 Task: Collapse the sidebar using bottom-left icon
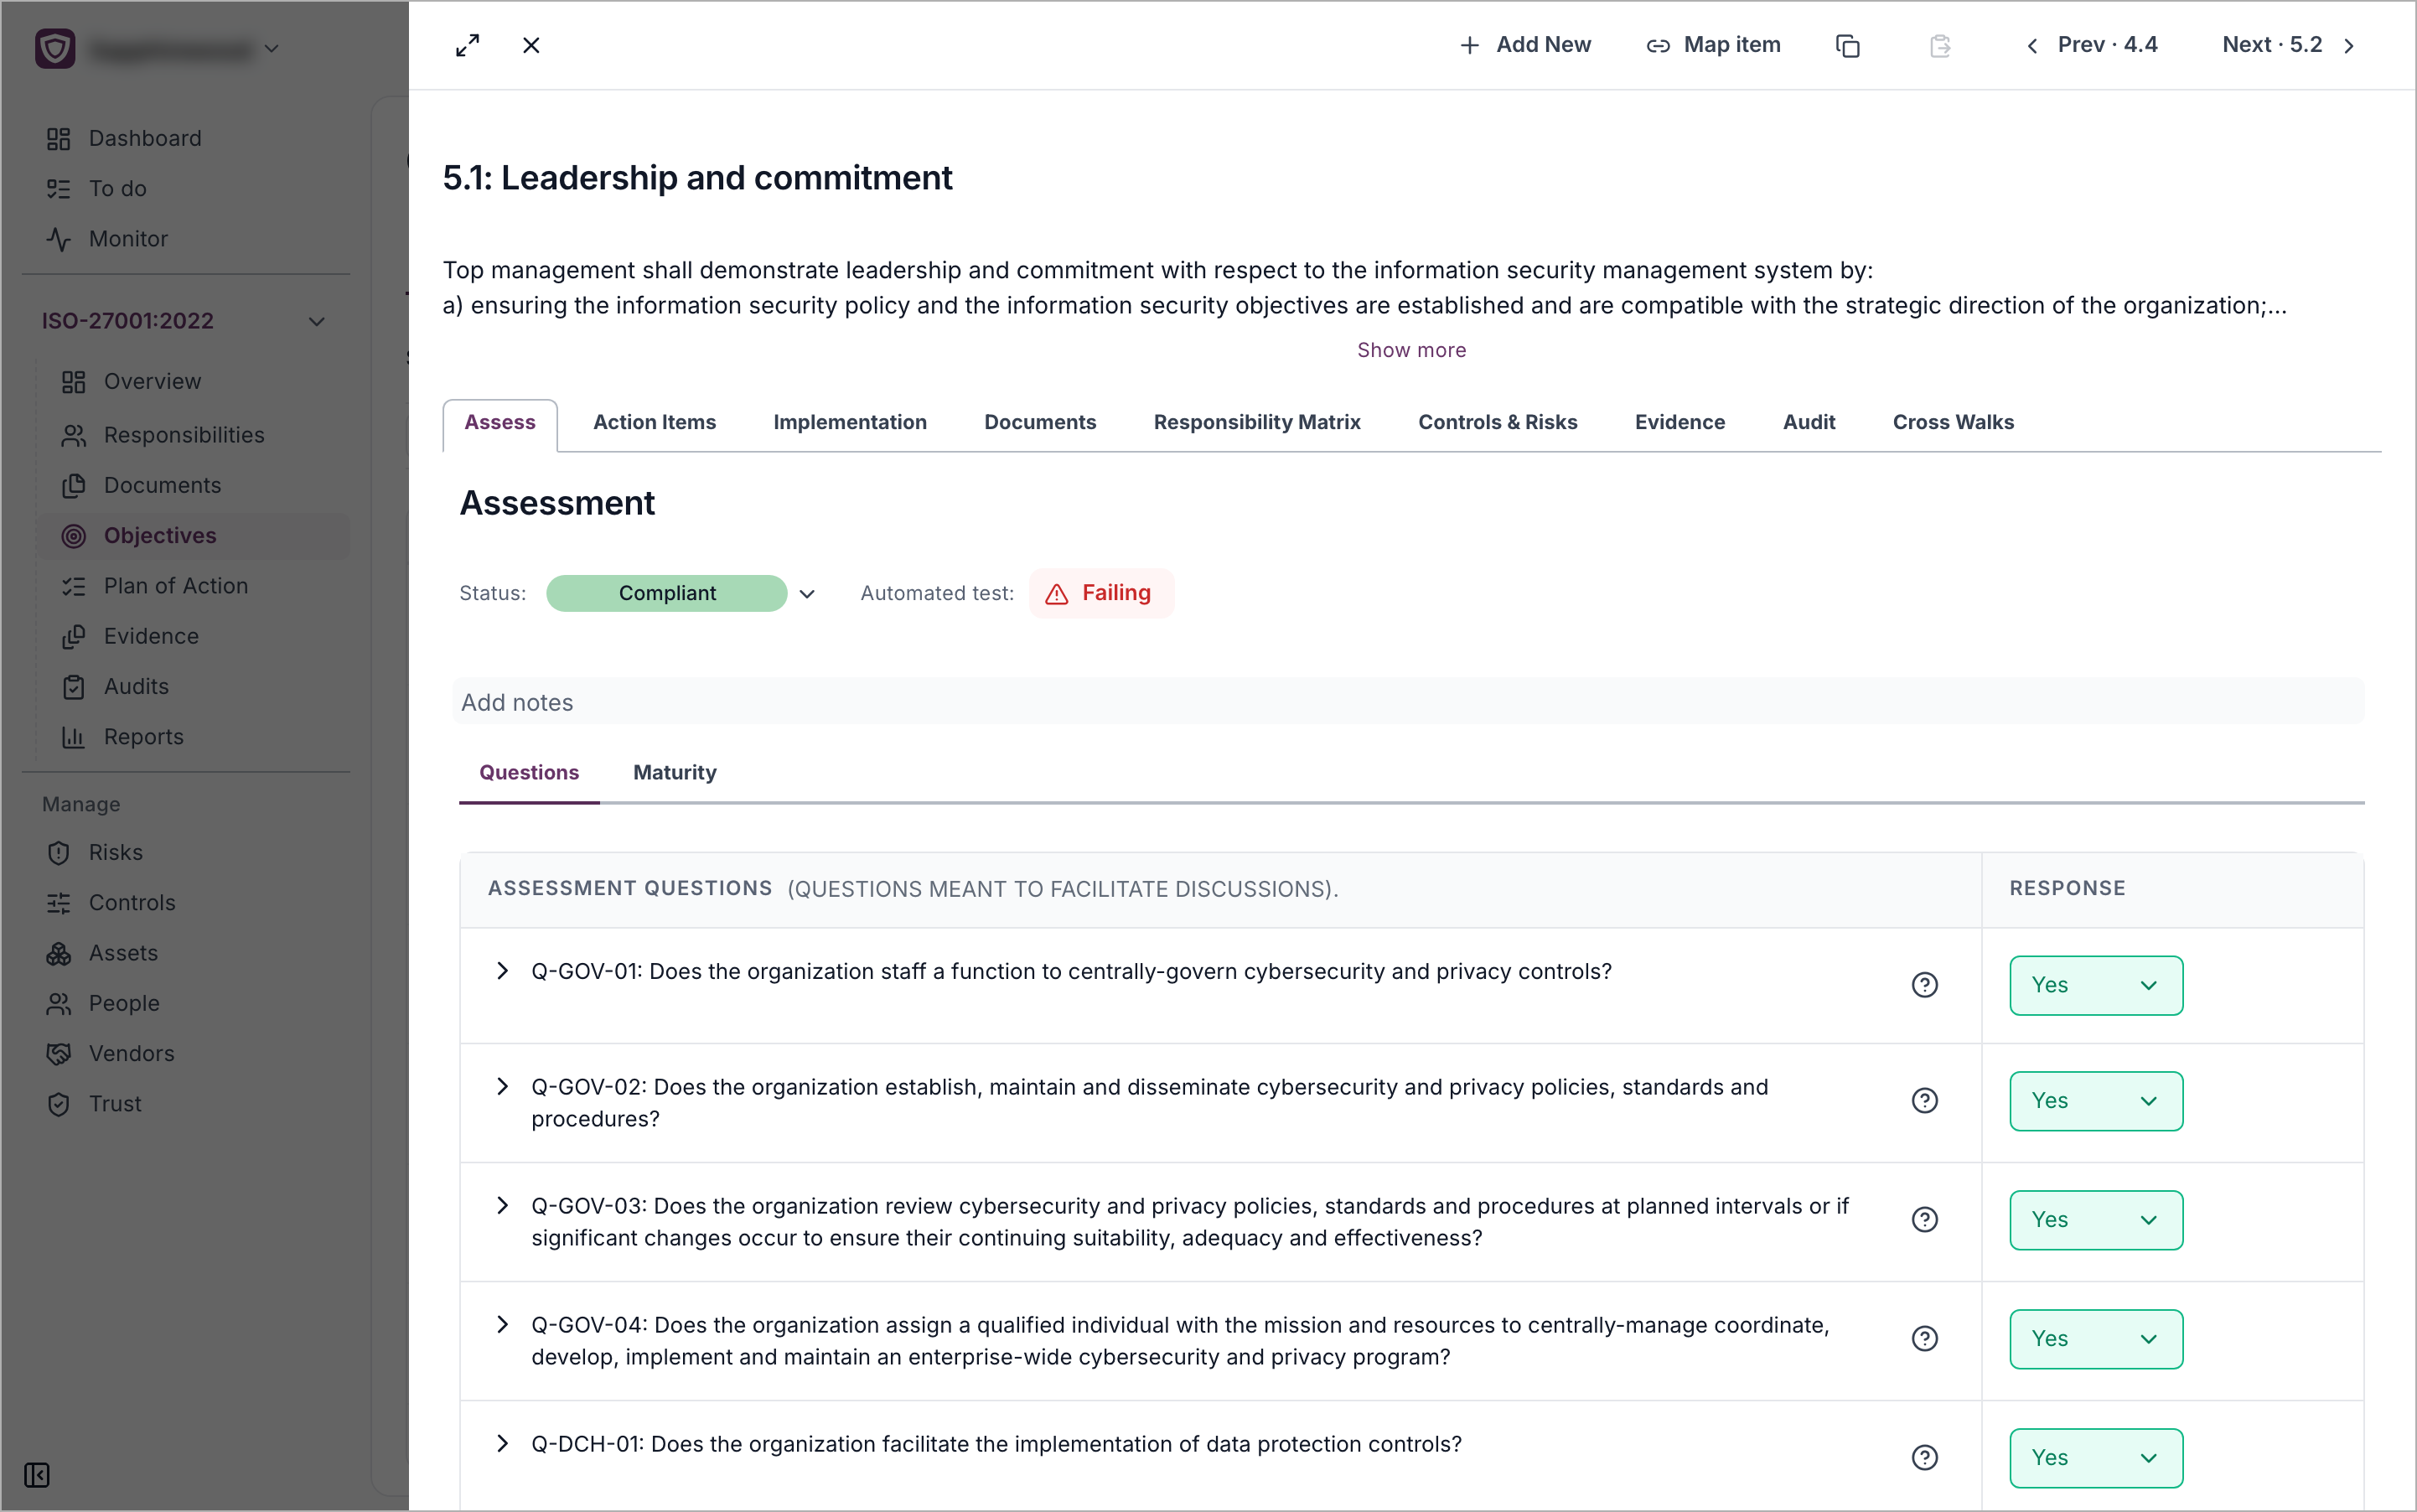[x=37, y=1475]
